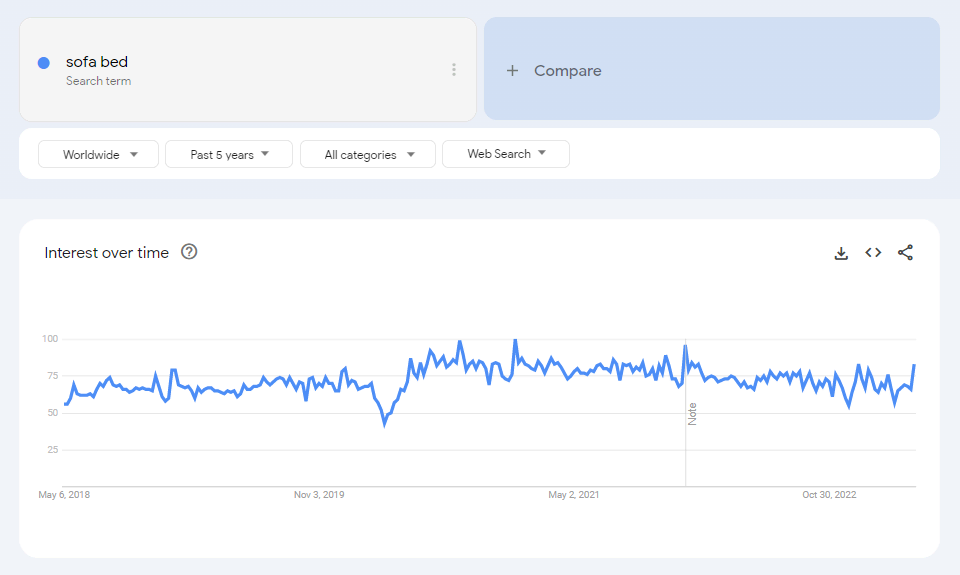Download the chart data as CSV

(x=841, y=253)
